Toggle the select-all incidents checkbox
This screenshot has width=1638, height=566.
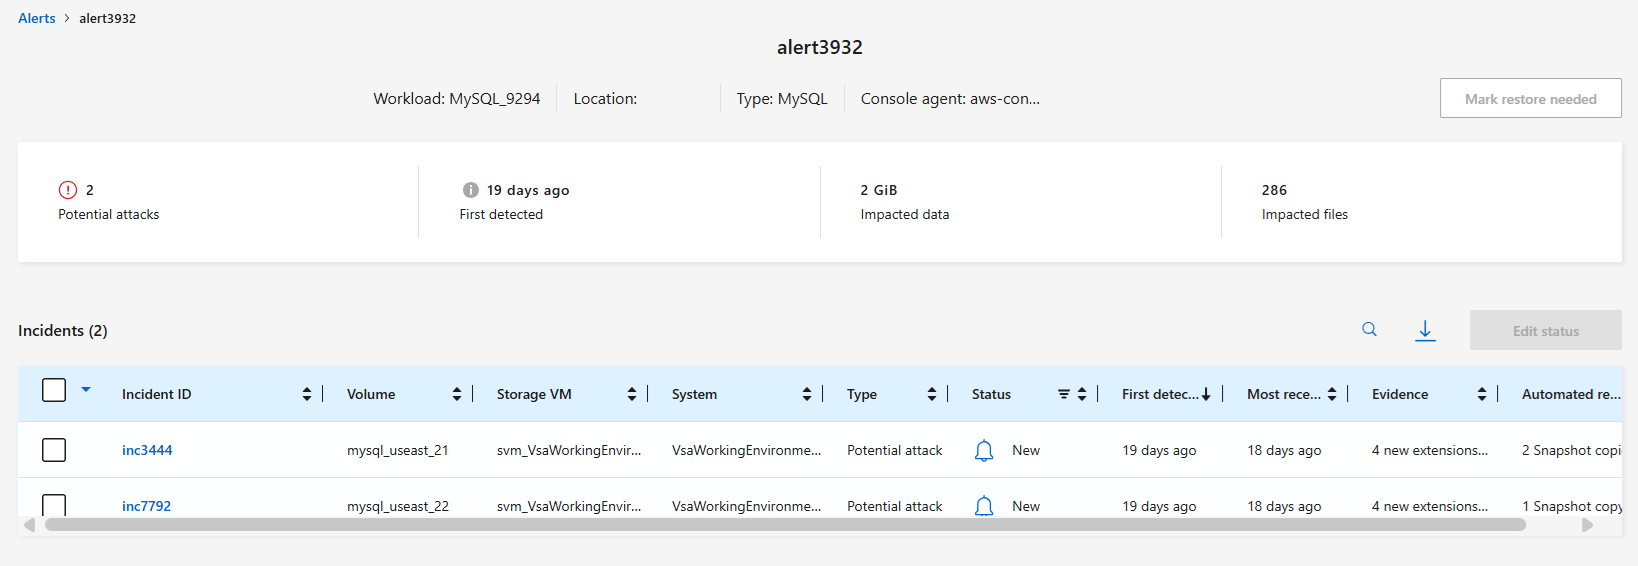point(54,390)
